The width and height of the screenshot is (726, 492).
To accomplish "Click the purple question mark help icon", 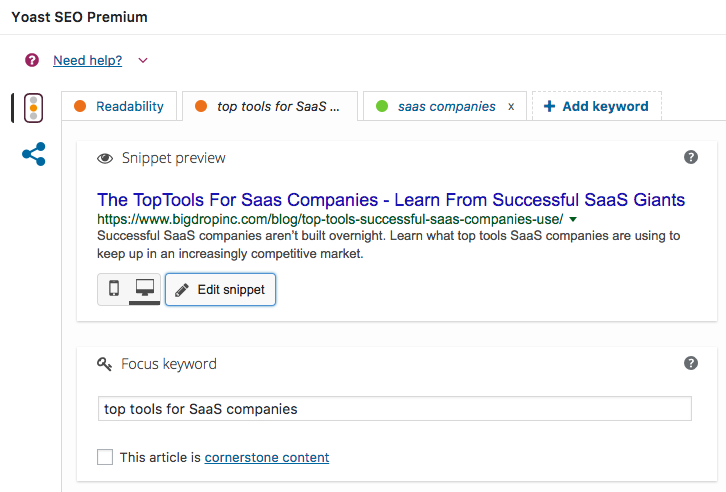I will (x=32, y=60).
